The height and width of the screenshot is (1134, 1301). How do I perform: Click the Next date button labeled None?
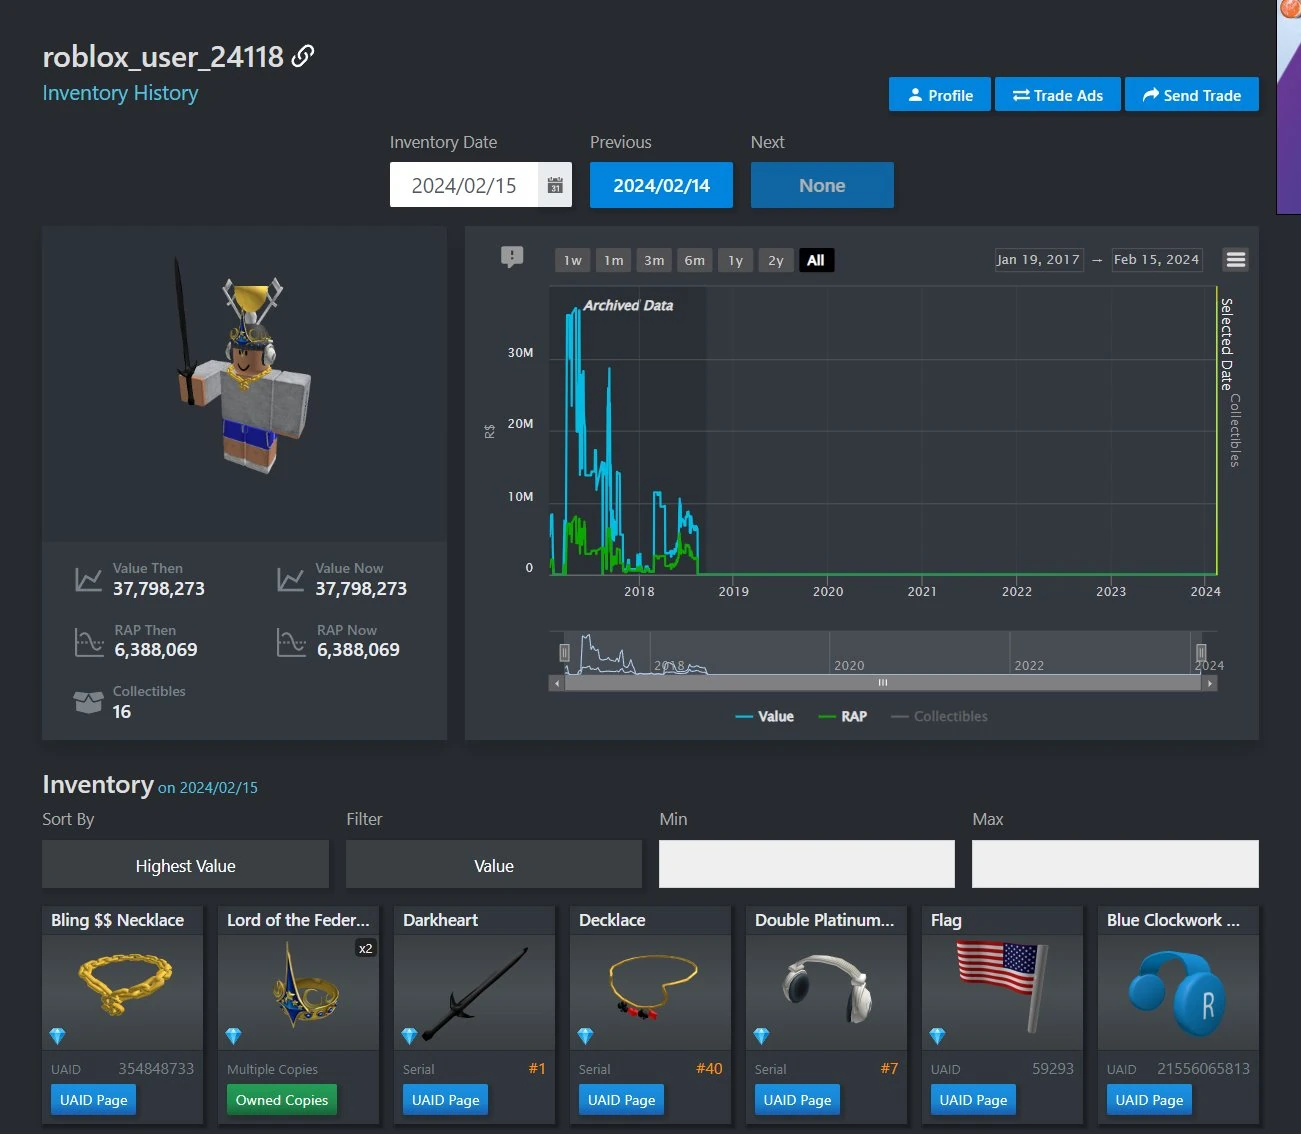pyautogui.click(x=822, y=185)
